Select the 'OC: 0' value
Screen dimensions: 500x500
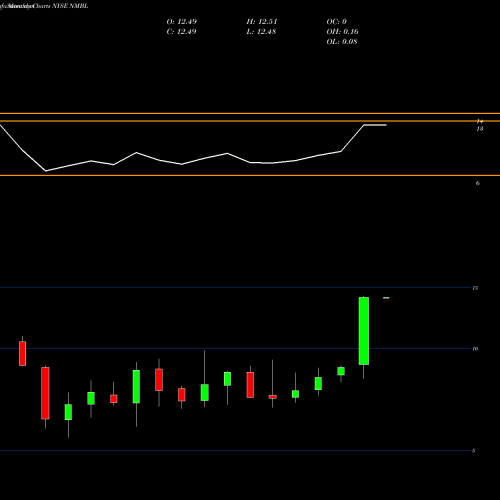337,22
